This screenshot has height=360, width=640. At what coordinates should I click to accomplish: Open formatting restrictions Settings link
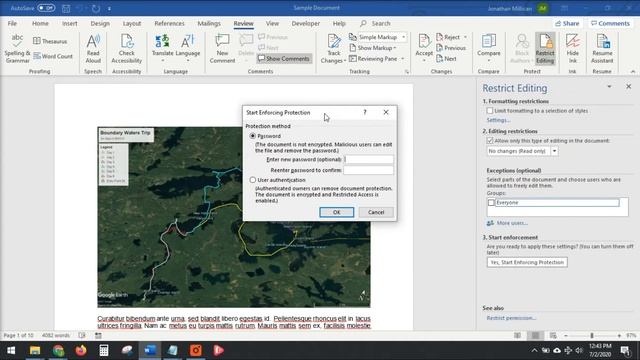click(498, 120)
